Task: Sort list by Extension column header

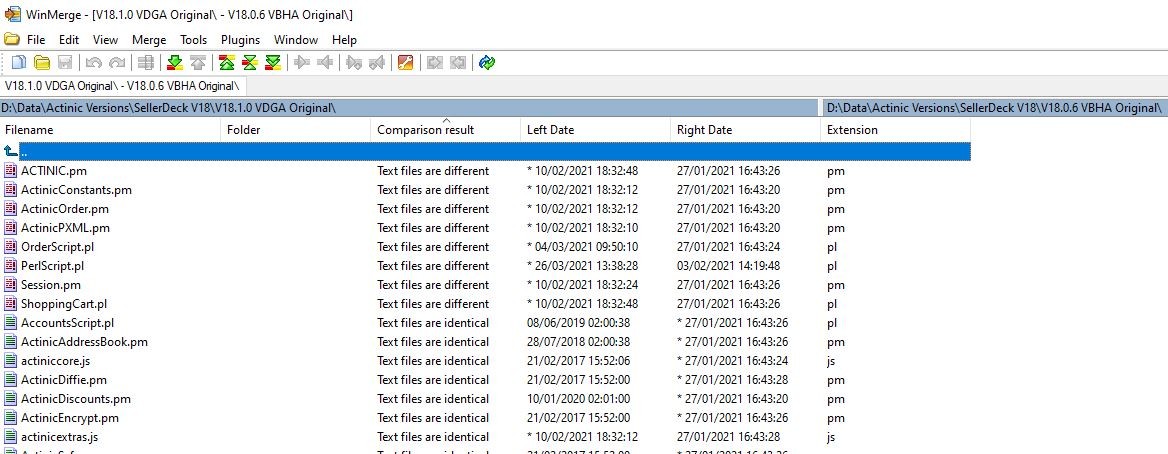Action: 852,130
